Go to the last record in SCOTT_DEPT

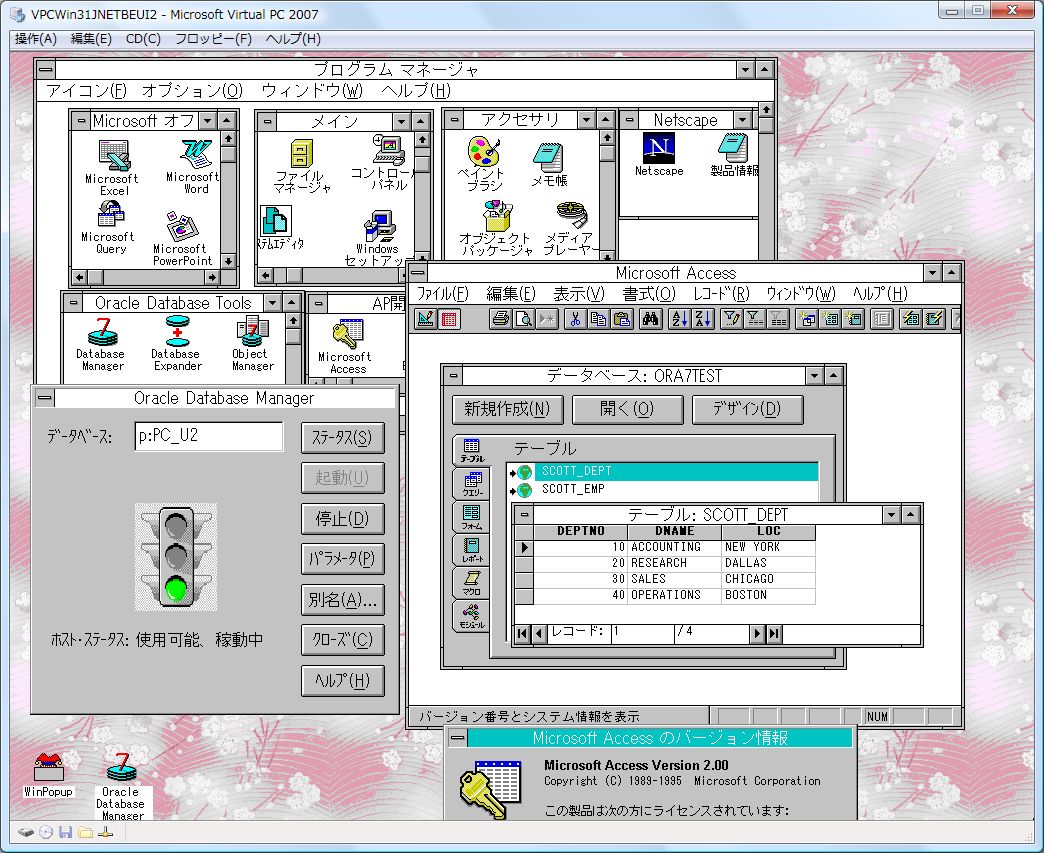point(774,633)
